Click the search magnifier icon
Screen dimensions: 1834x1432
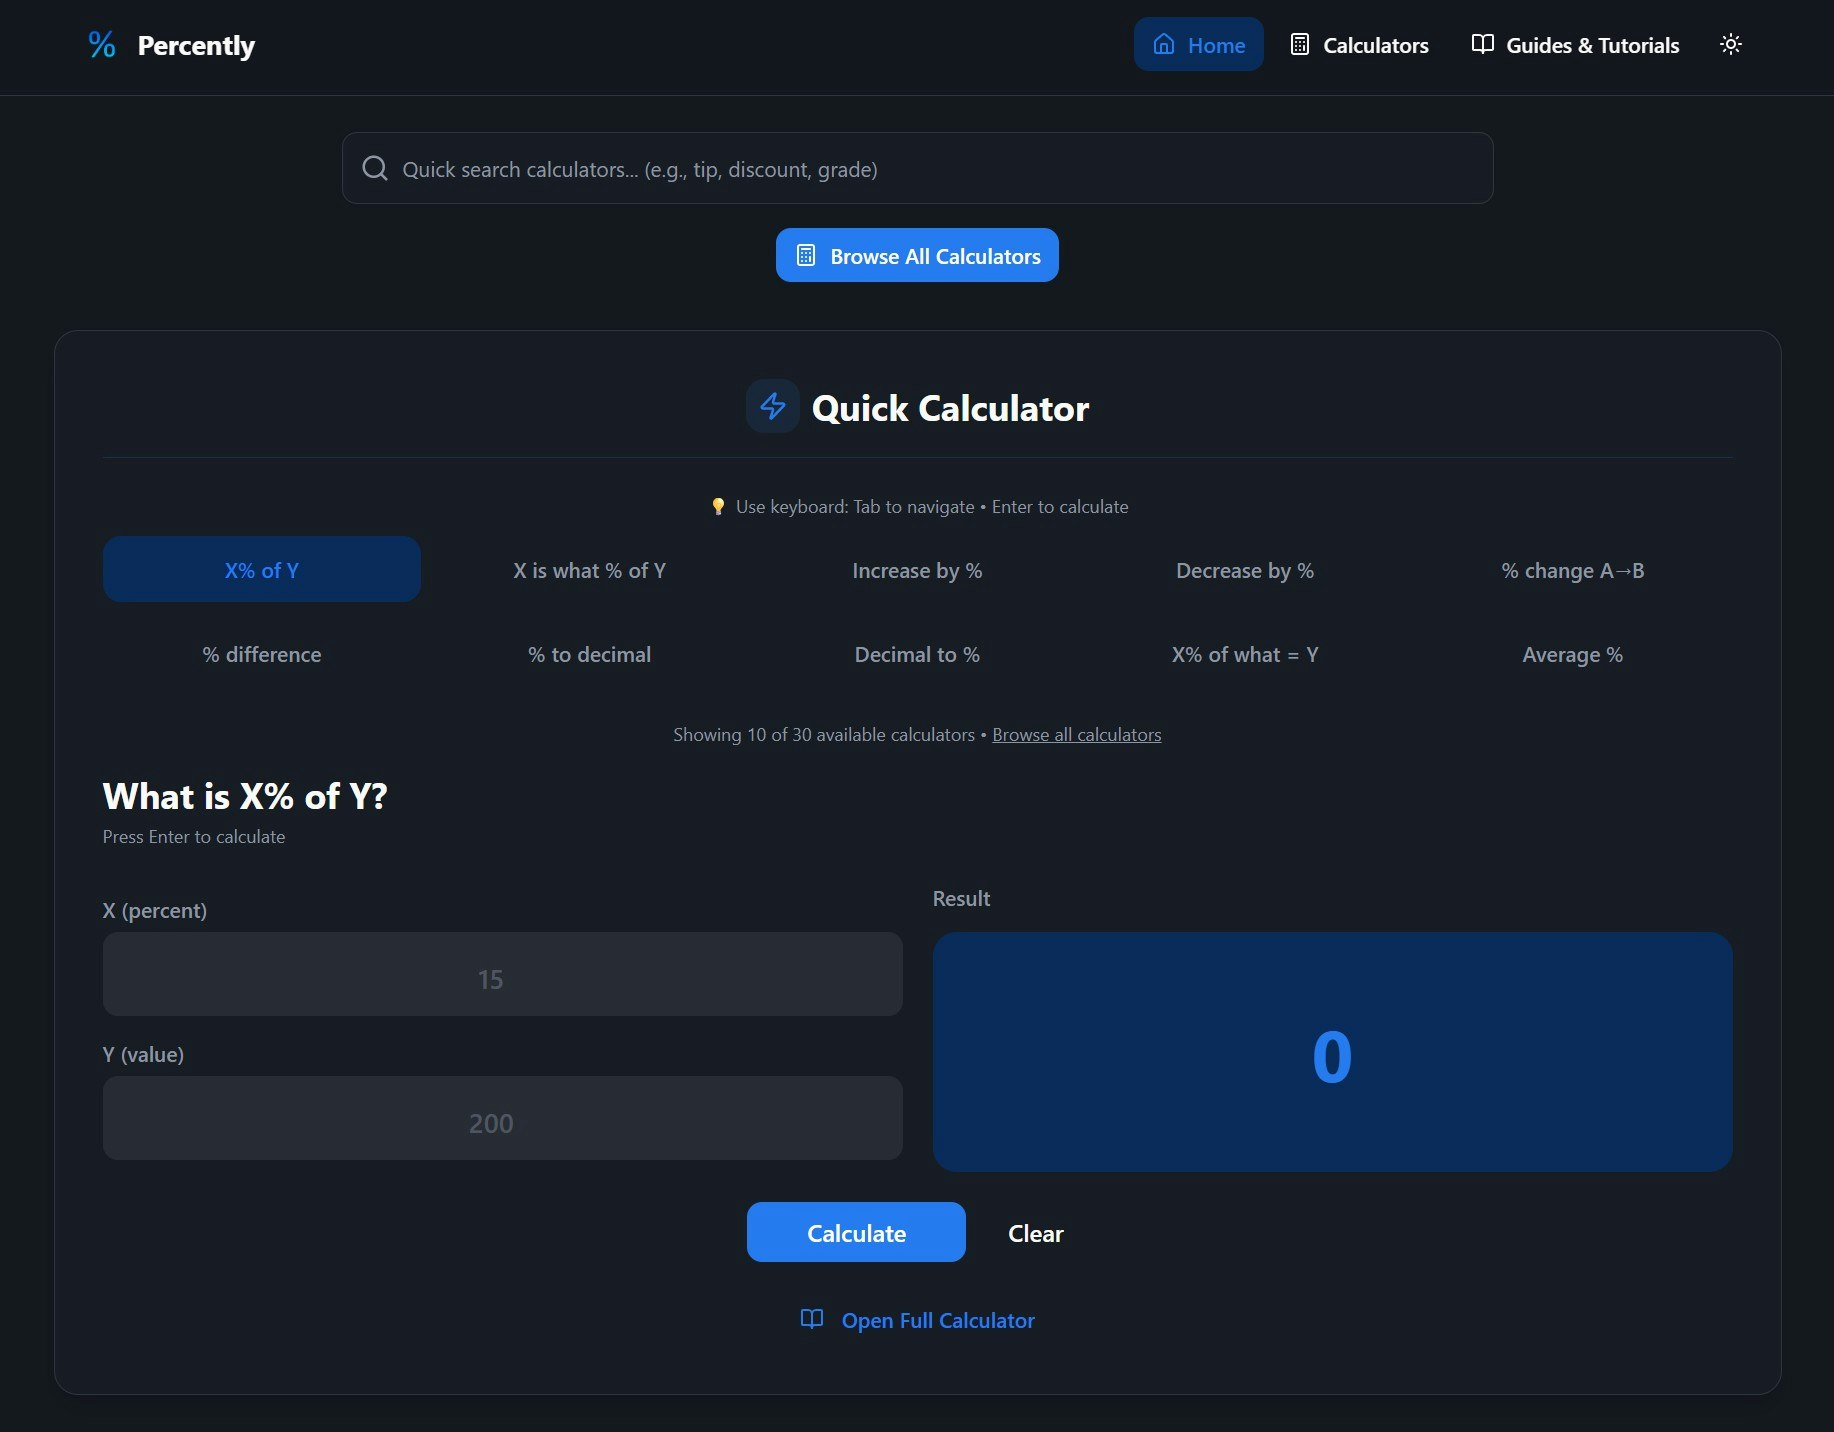tap(375, 168)
